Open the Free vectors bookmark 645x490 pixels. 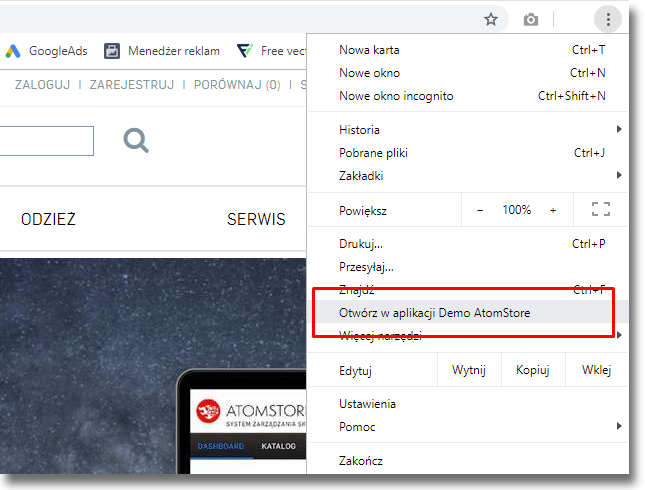270,50
